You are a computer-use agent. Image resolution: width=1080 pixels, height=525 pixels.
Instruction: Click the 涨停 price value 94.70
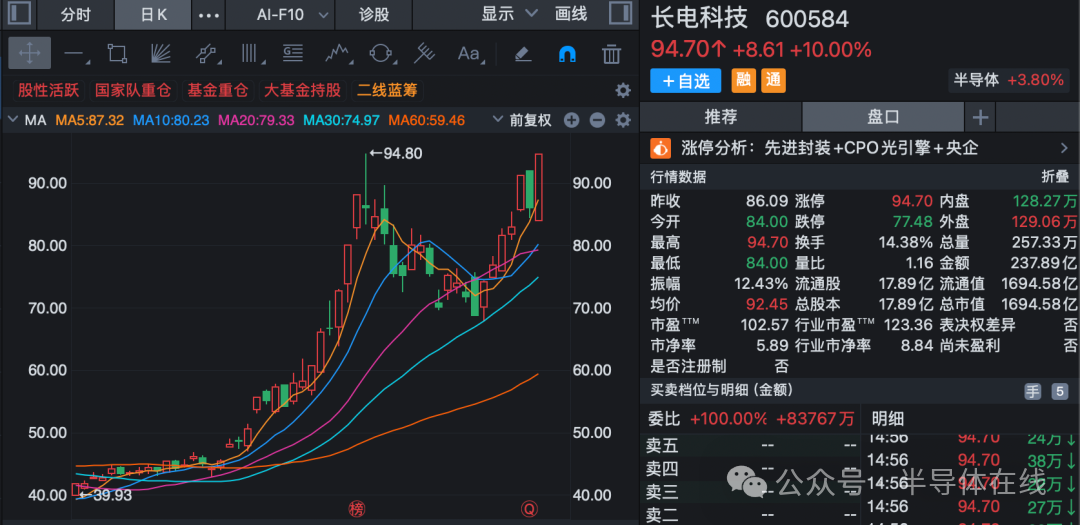coord(912,202)
